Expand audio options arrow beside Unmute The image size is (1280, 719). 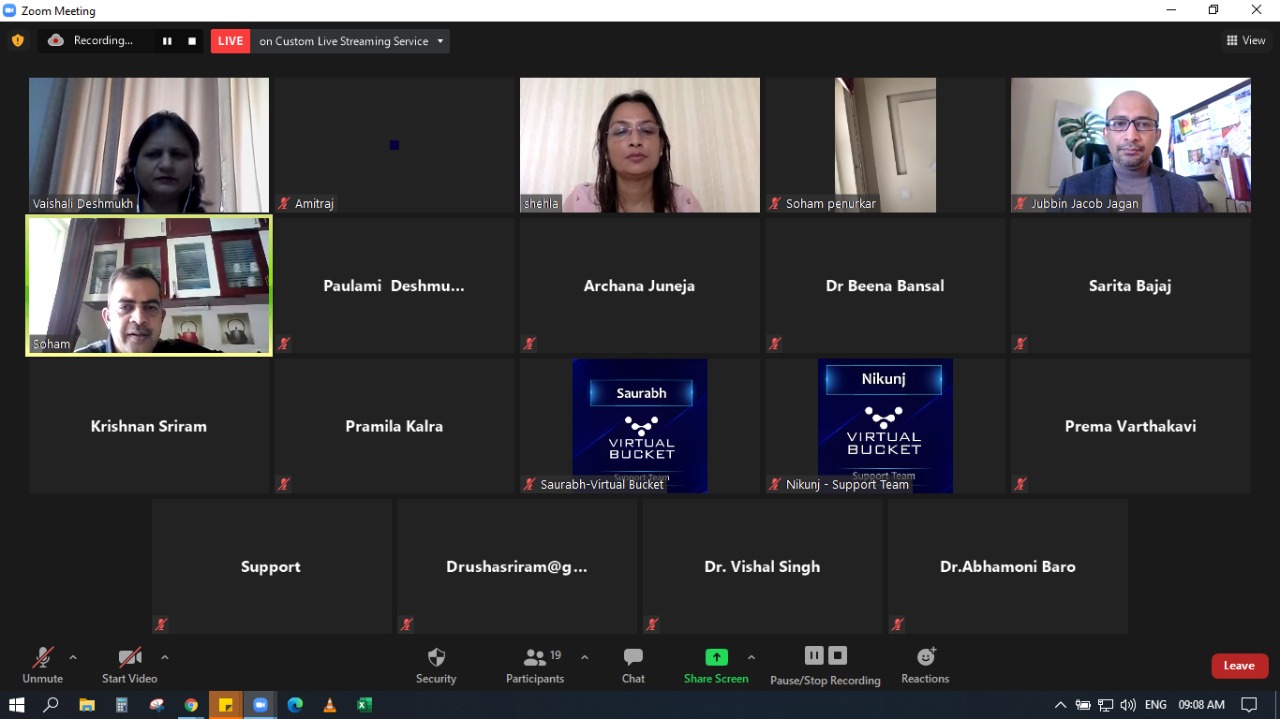pos(73,658)
